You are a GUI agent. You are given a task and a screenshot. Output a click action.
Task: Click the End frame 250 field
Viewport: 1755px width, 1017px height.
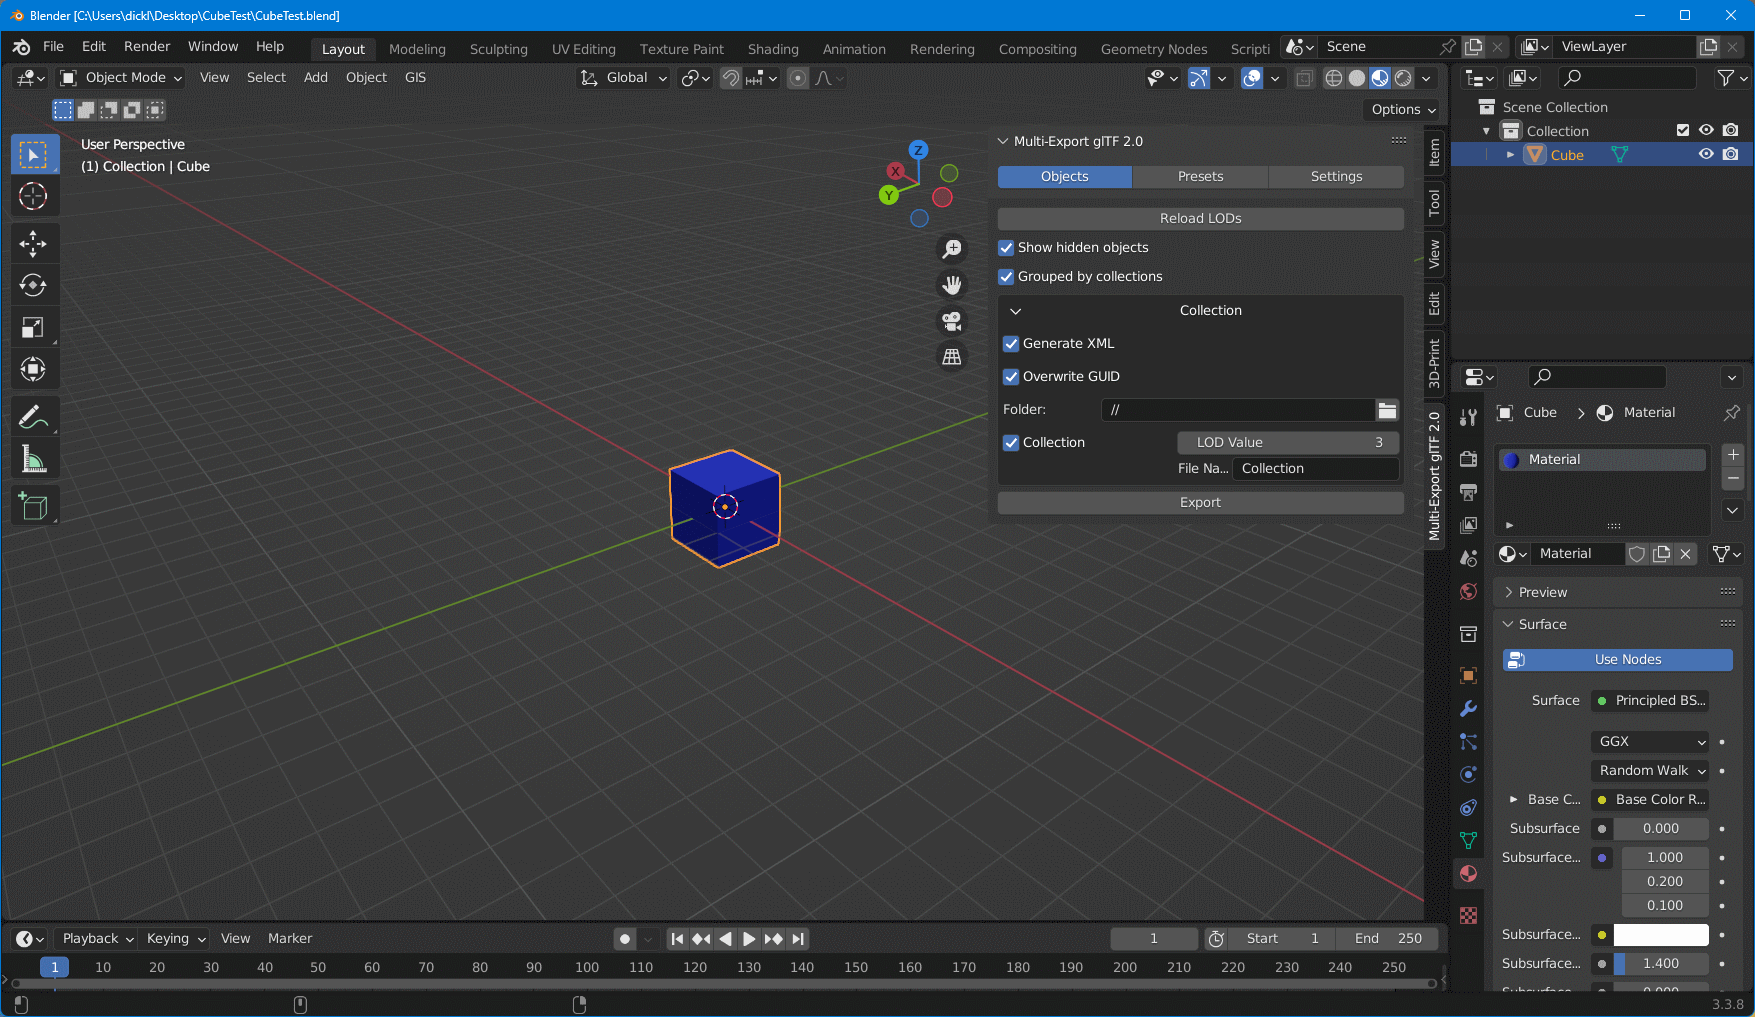coord(1388,939)
